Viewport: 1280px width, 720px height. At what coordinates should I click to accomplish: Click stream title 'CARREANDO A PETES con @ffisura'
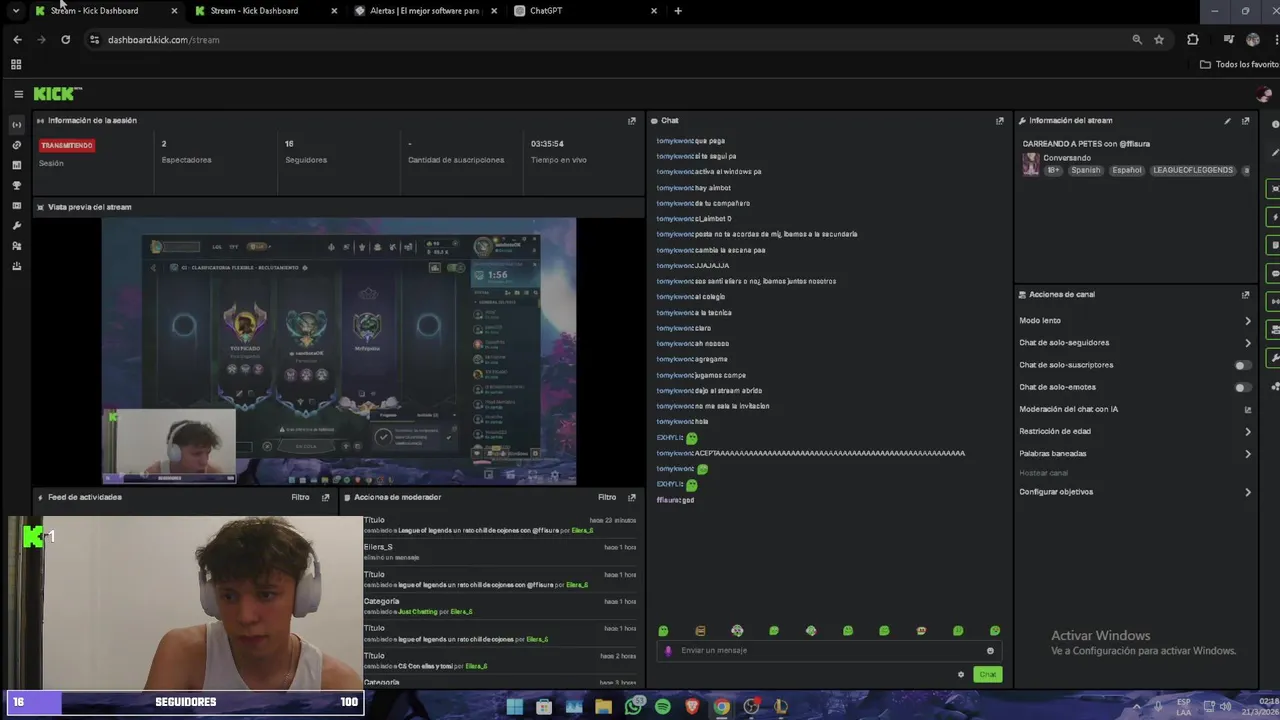(1086, 144)
